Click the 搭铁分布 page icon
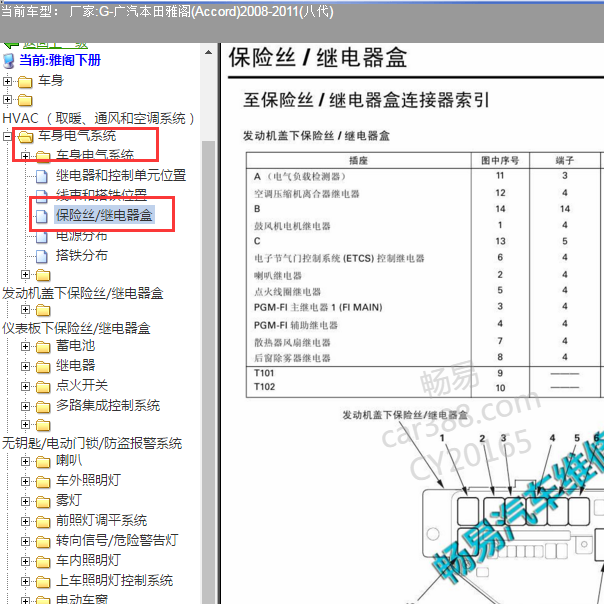Screen dimensions: 604x604 (x=42, y=256)
